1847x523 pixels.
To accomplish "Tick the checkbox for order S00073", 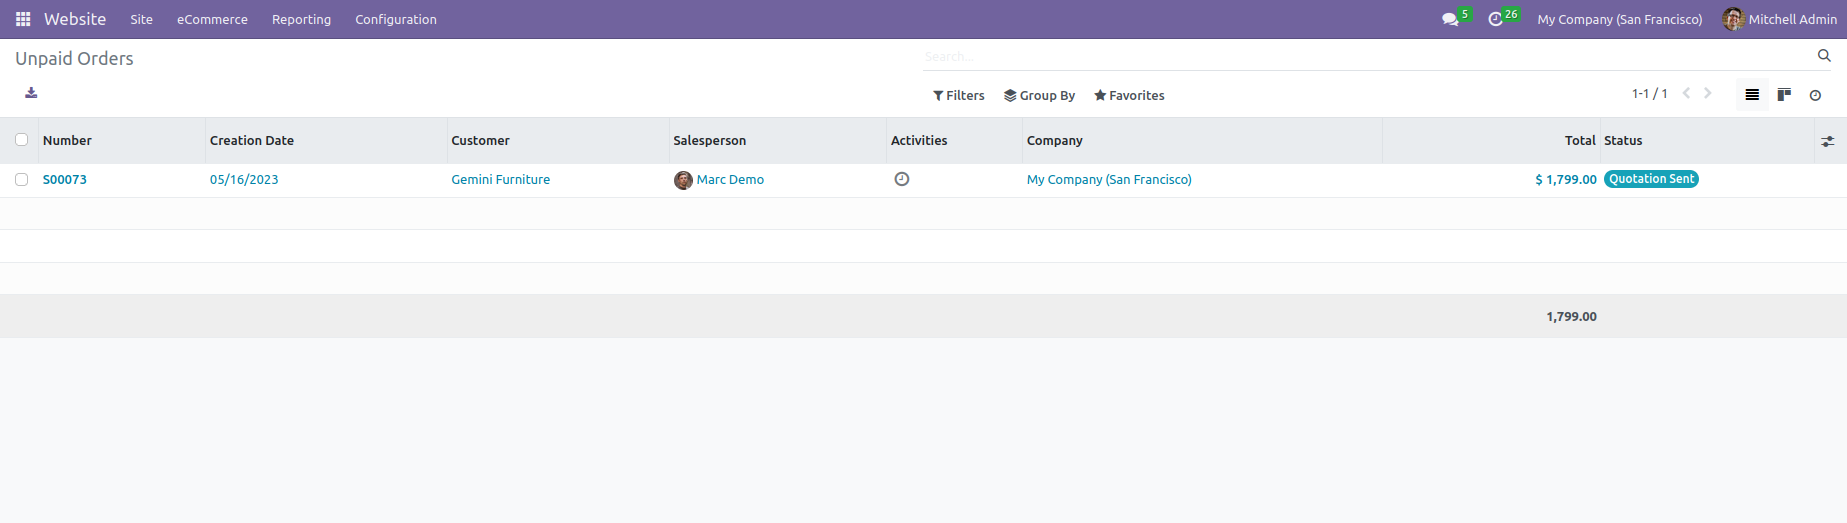I will [x=21, y=180].
